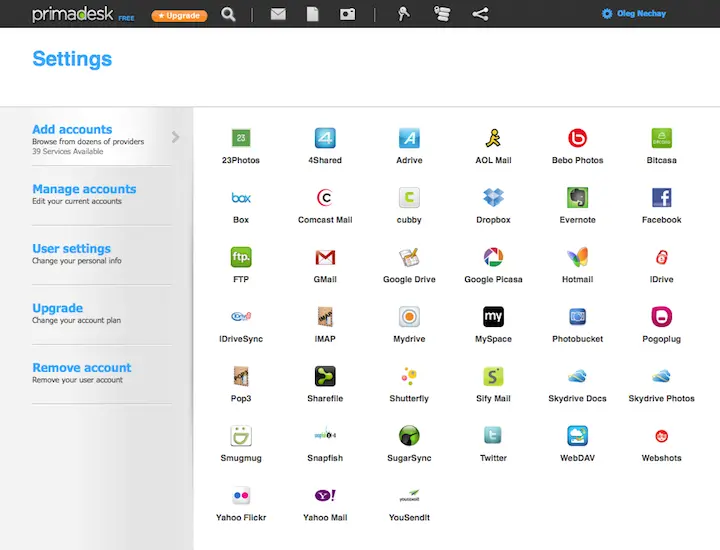Select the Pogoplug service icon
The image size is (720, 550).
662,316
